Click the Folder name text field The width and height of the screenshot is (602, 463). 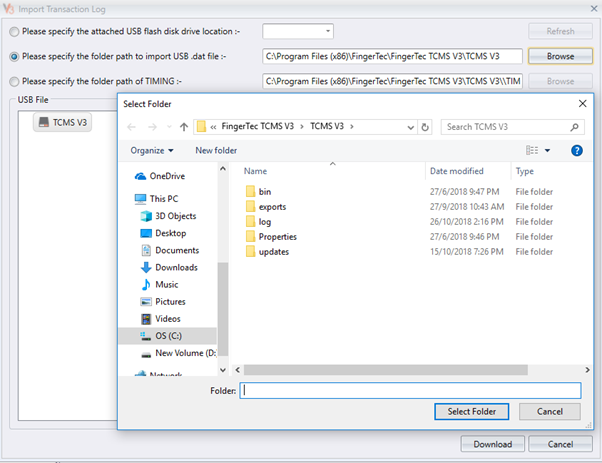(410, 390)
